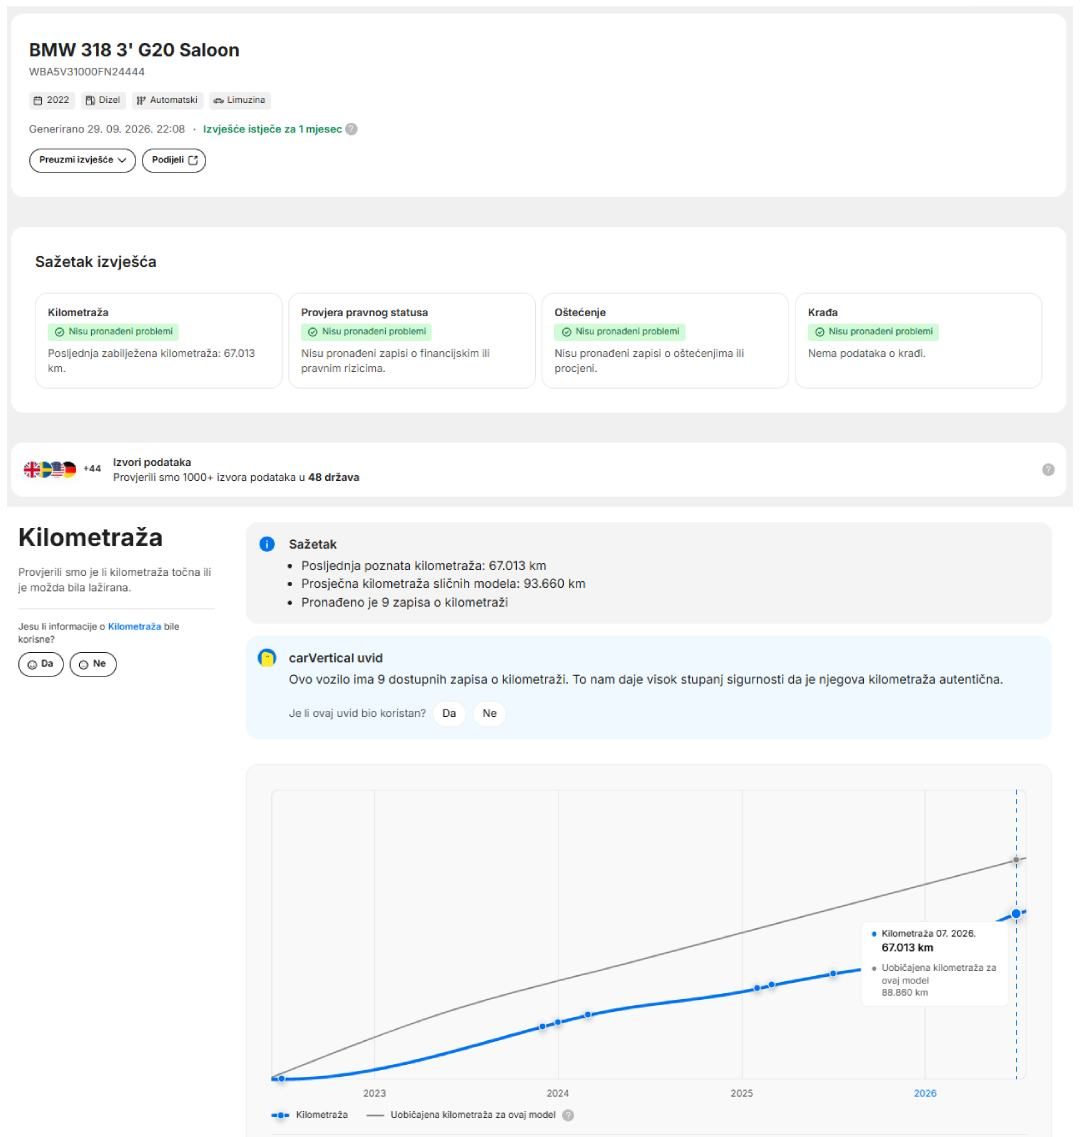Screen dimensions: 1080x1137
Task: Toggle Uobičajena kilometraža series in chart legend
Action: pos(461,1115)
